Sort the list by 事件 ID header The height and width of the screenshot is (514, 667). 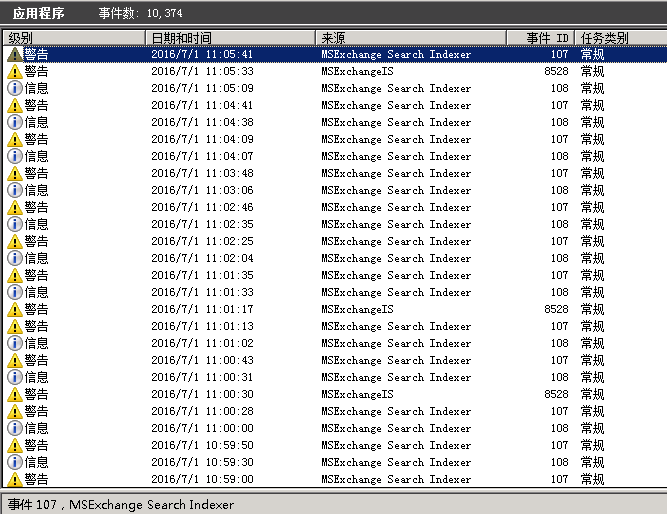tap(547, 38)
